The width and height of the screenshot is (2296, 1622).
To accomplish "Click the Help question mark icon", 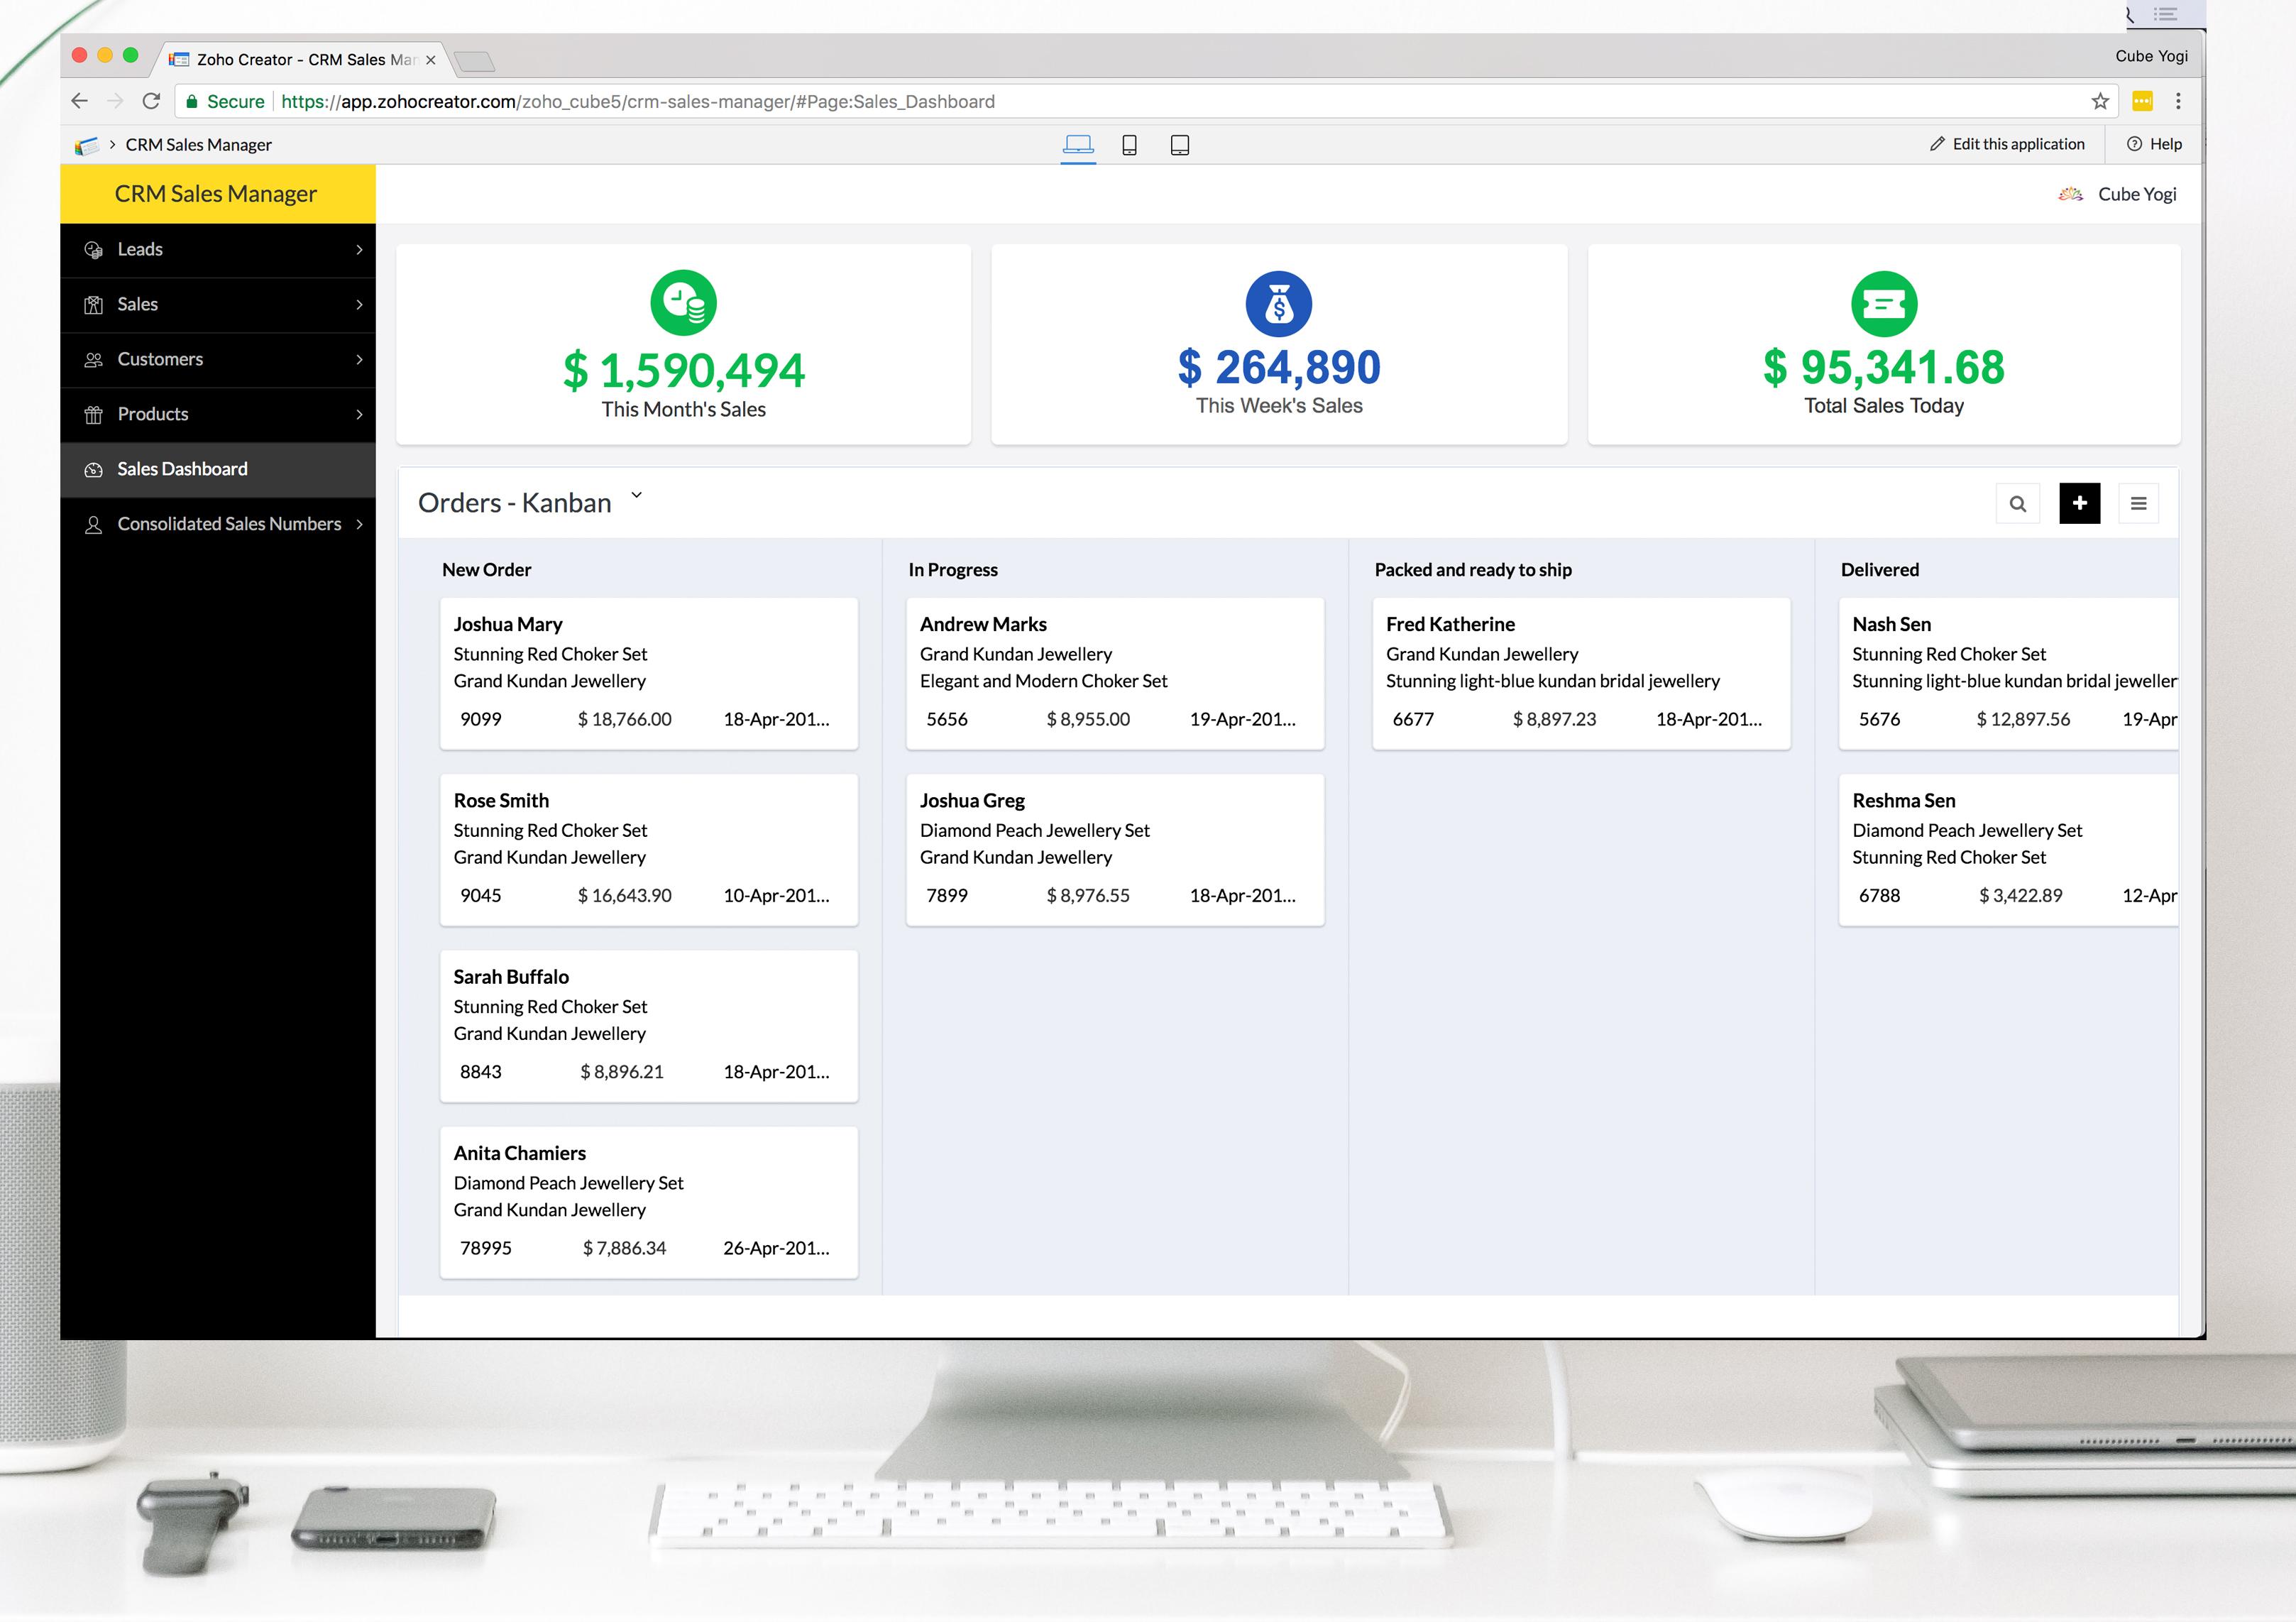I will 2134,144.
